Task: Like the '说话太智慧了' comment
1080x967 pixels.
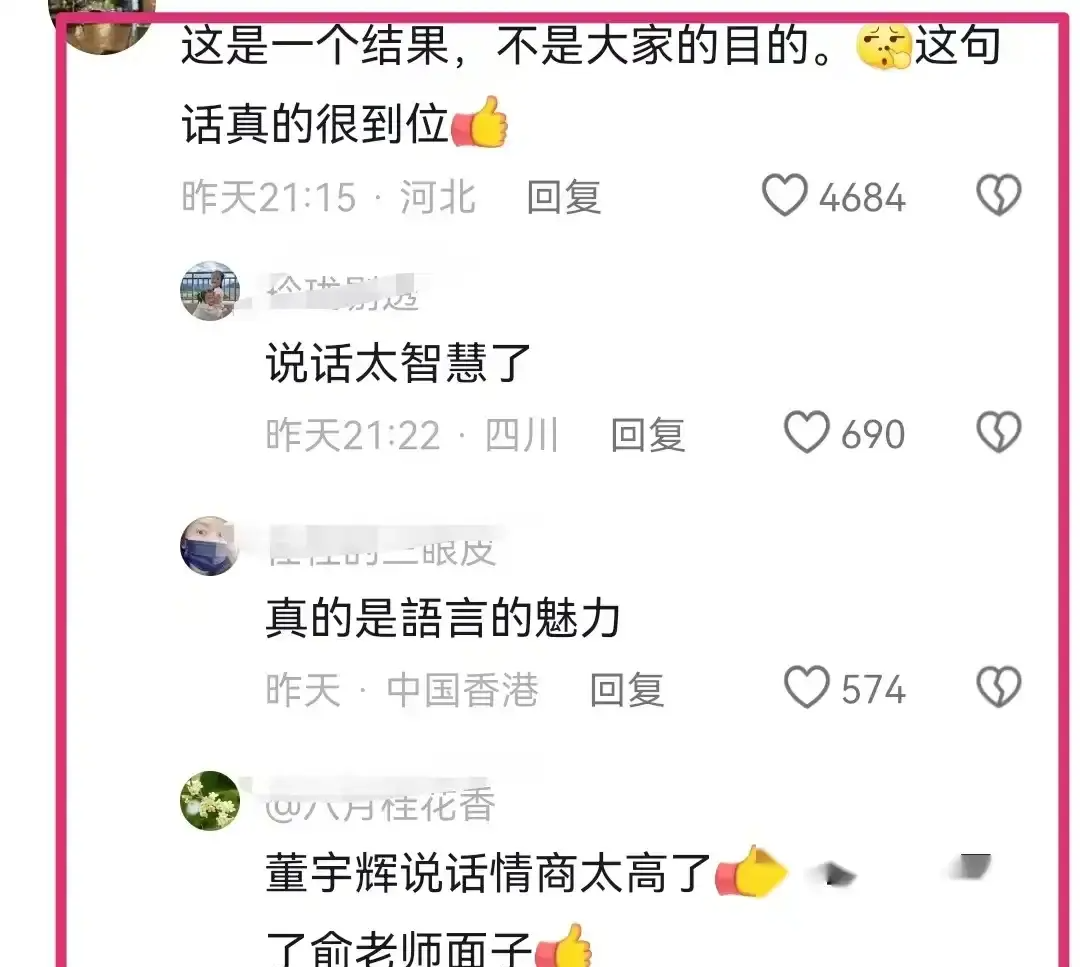Action: [807, 432]
